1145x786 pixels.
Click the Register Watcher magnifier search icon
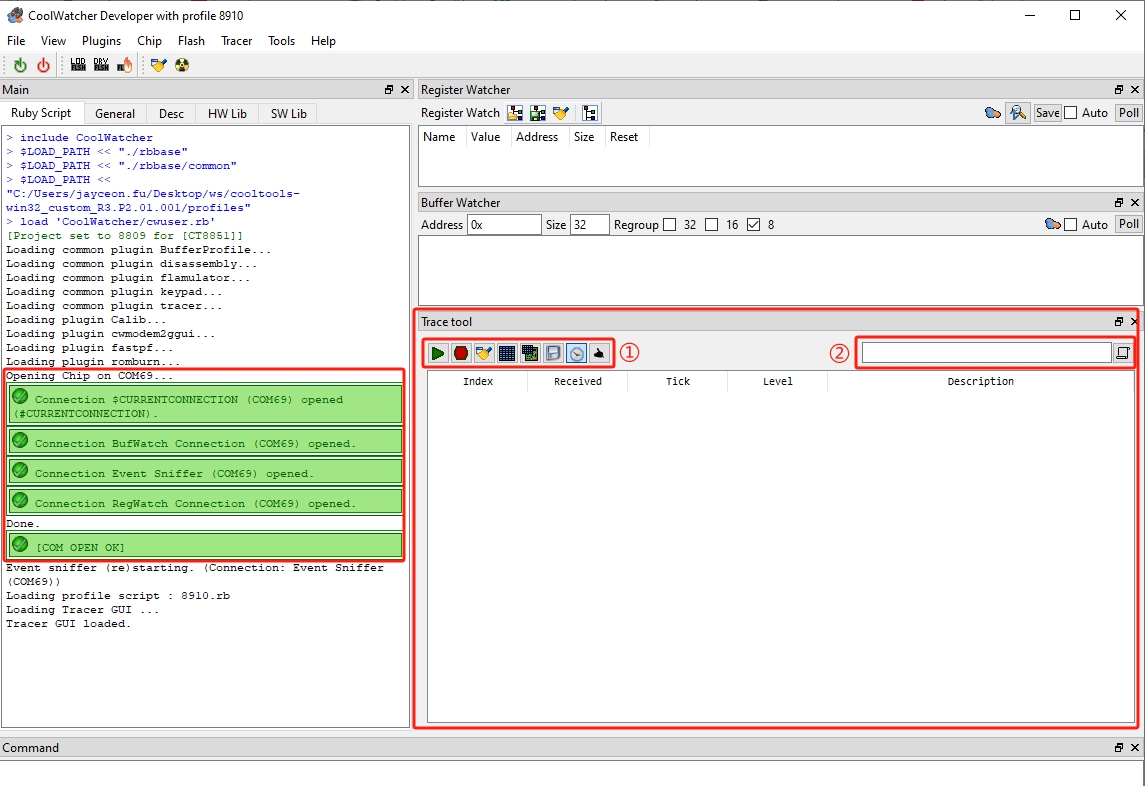(x=1018, y=113)
